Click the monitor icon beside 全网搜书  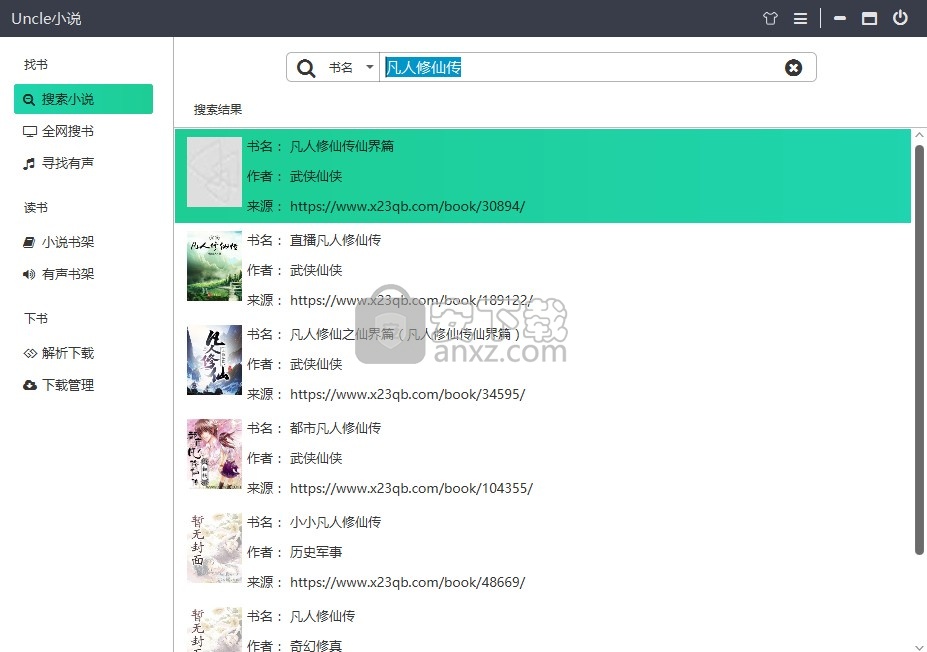(x=30, y=131)
